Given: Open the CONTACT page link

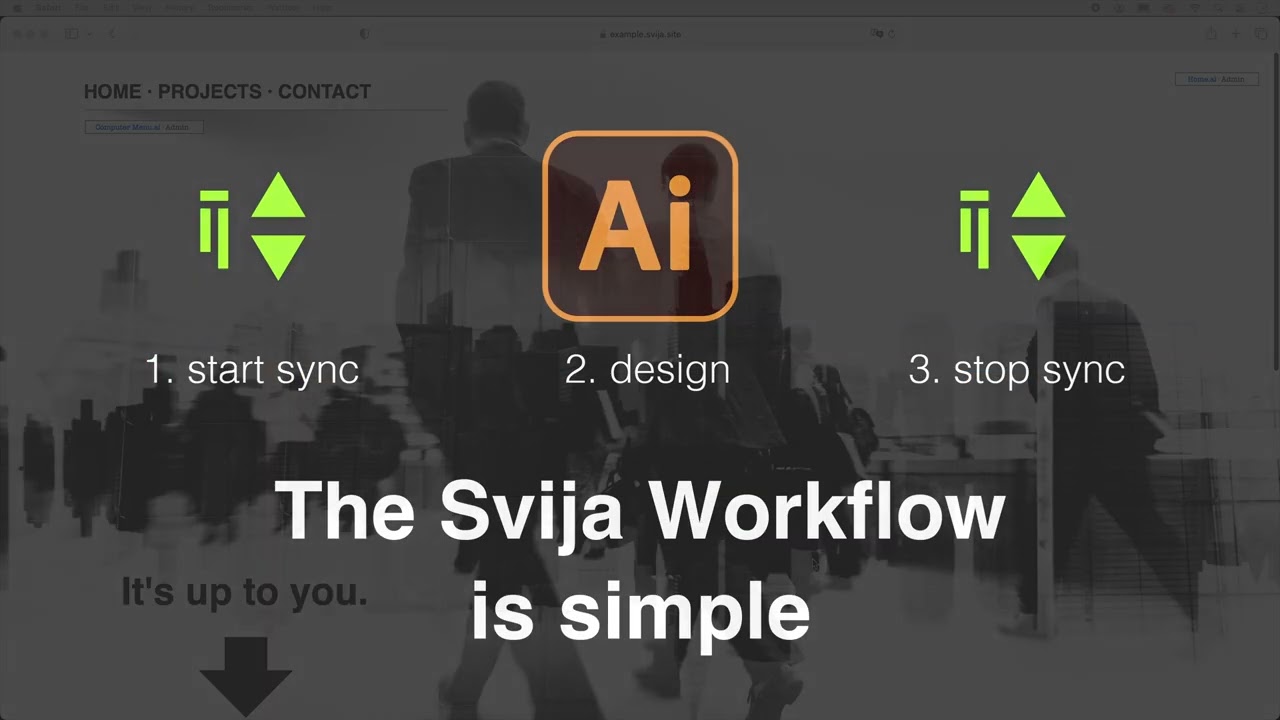Looking at the screenshot, I should click(324, 91).
